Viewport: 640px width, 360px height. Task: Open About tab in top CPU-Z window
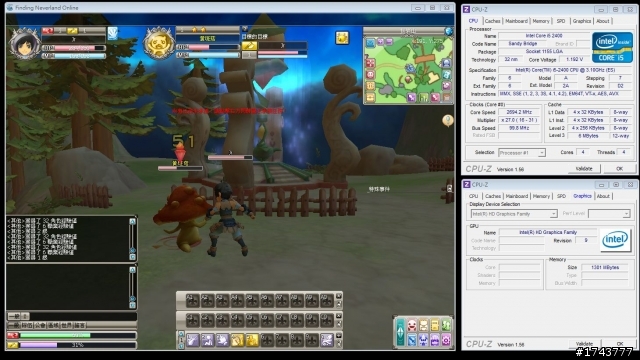click(x=603, y=21)
